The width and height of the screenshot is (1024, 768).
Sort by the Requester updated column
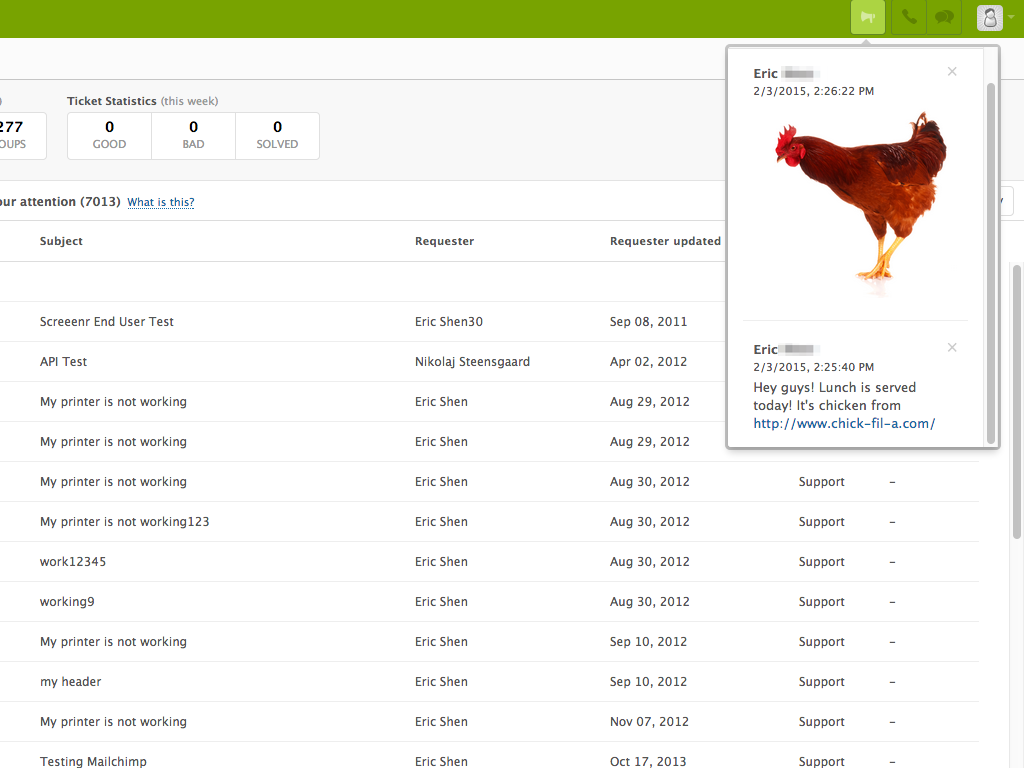pyautogui.click(x=665, y=241)
